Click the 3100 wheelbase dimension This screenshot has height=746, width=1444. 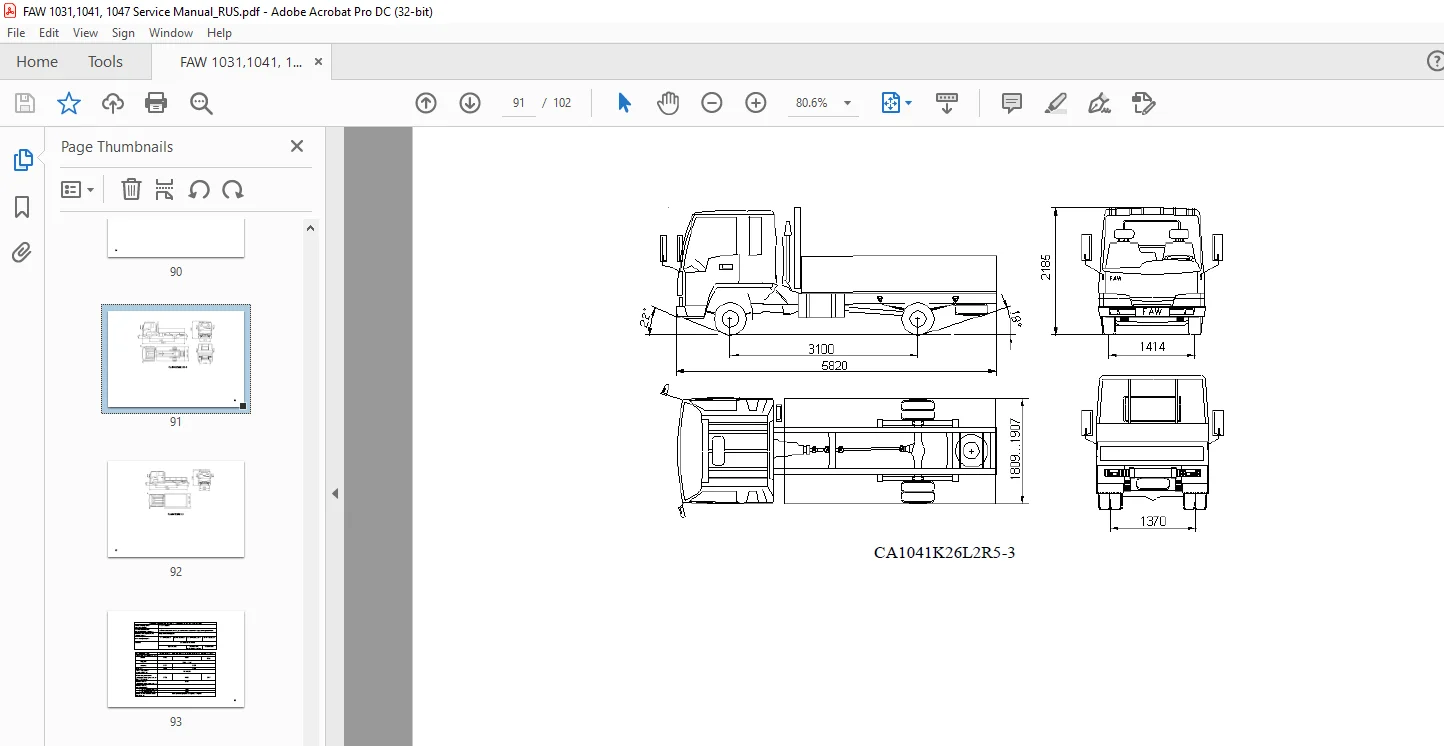point(821,349)
